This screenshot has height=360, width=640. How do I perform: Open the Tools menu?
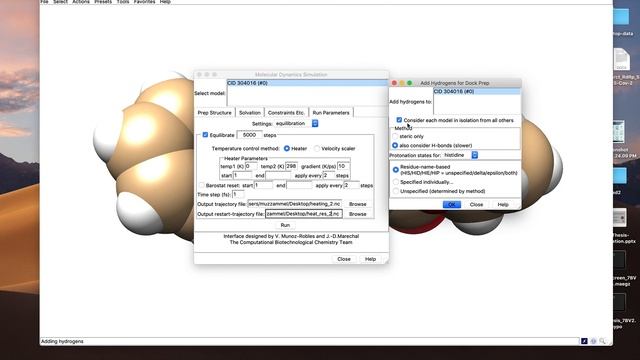[122, 2]
